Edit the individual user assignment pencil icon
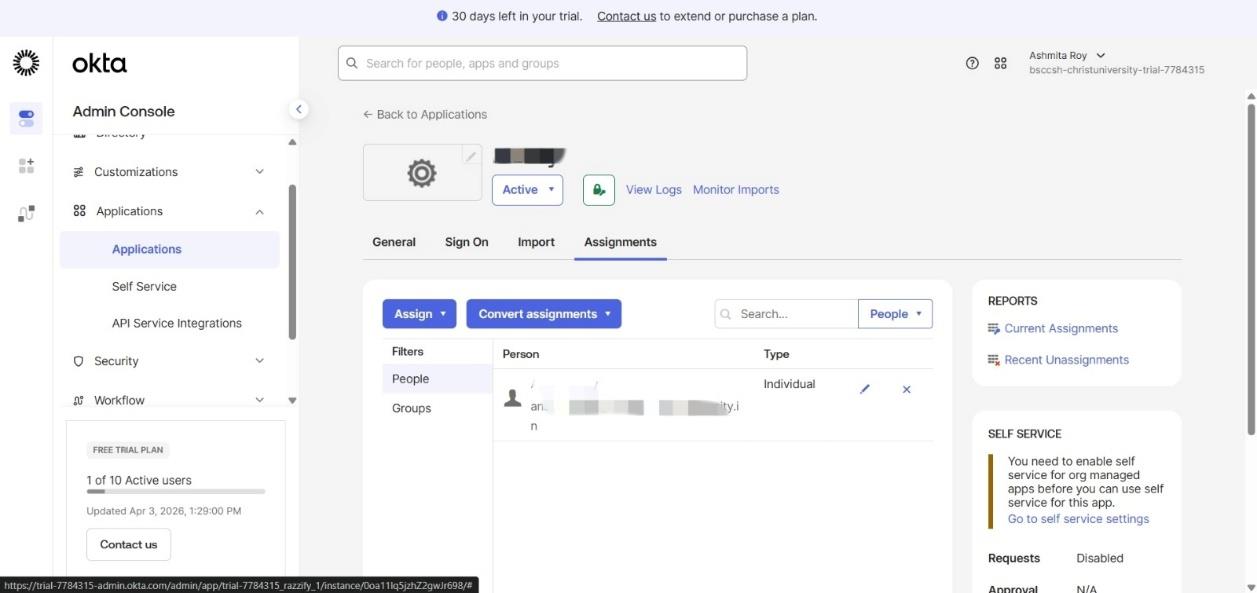The width and height of the screenshot is (1257, 593). coord(865,390)
